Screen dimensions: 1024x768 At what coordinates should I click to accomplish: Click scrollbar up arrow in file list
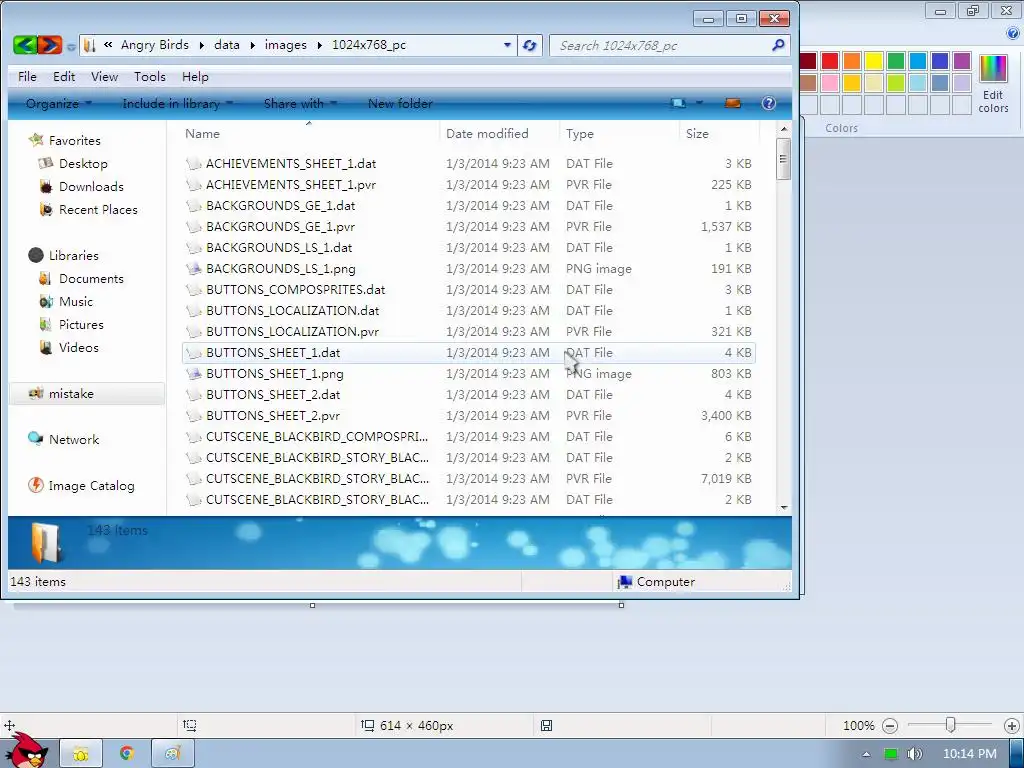784,129
